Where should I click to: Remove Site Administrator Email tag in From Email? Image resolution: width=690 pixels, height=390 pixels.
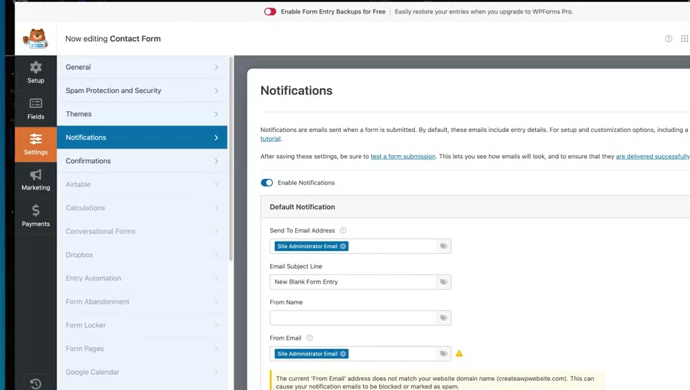pos(343,353)
